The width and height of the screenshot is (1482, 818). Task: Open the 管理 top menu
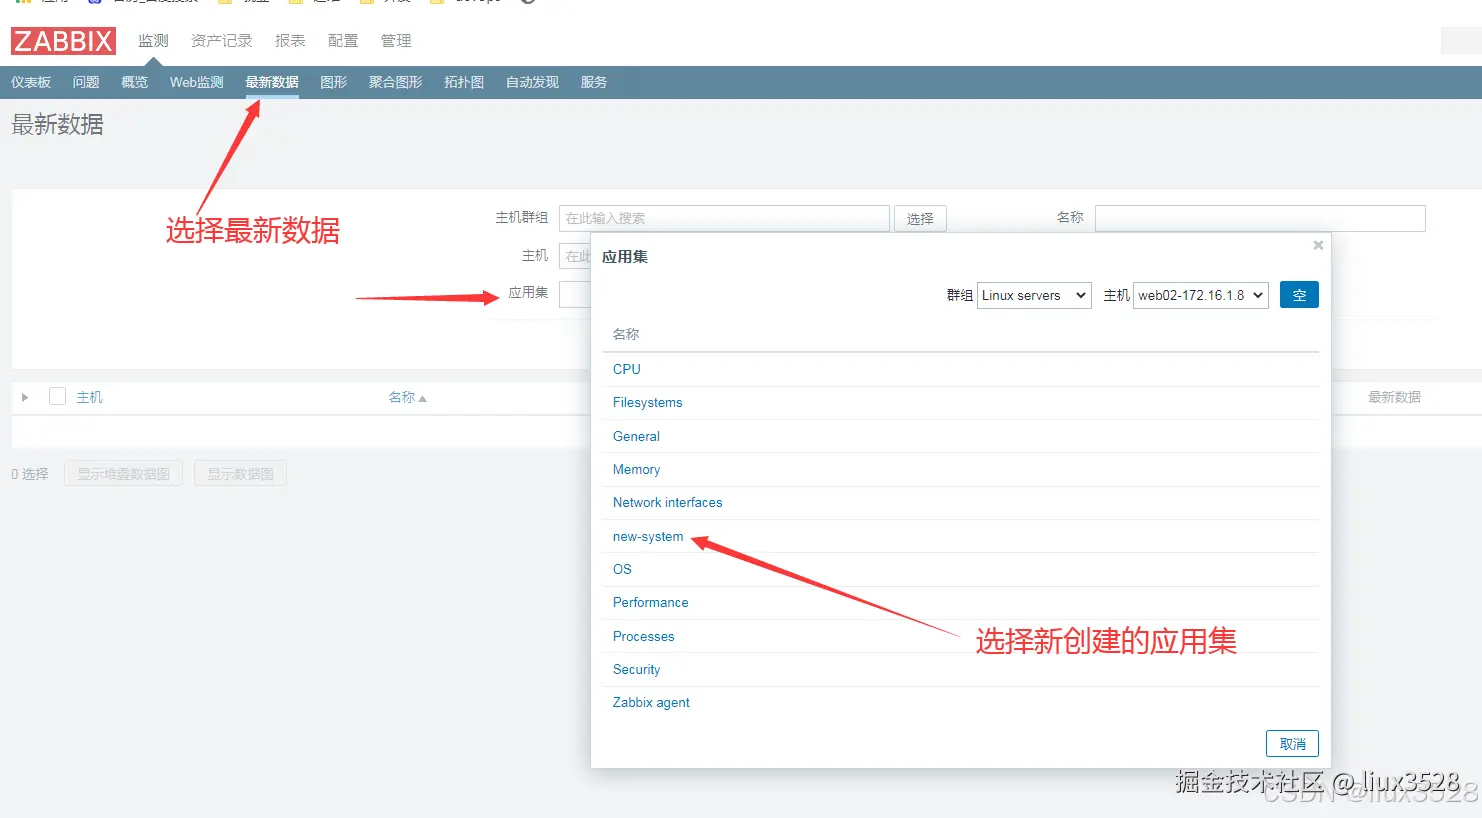click(x=396, y=41)
